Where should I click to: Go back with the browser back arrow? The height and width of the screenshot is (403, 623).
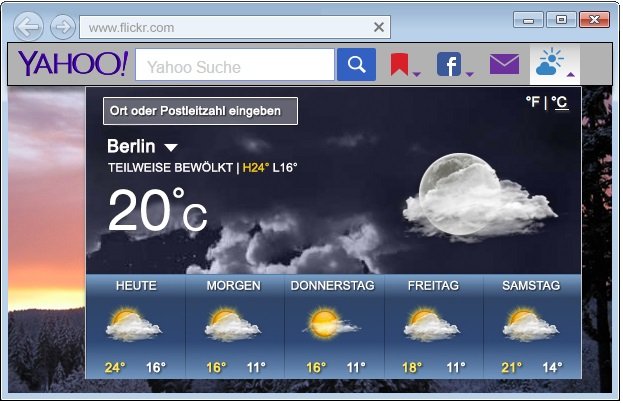tap(28, 27)
